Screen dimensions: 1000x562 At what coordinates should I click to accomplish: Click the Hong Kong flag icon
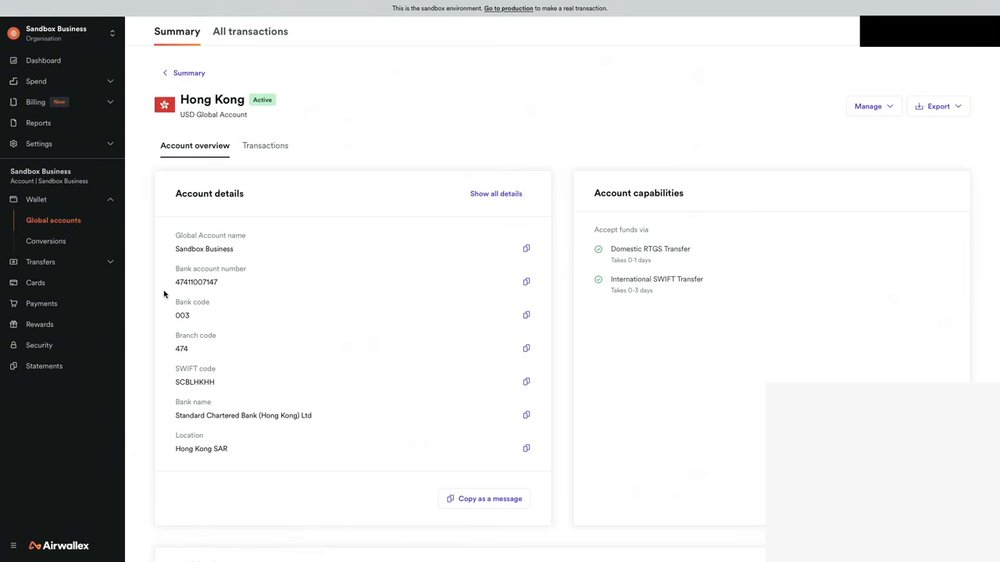point(165,105)
